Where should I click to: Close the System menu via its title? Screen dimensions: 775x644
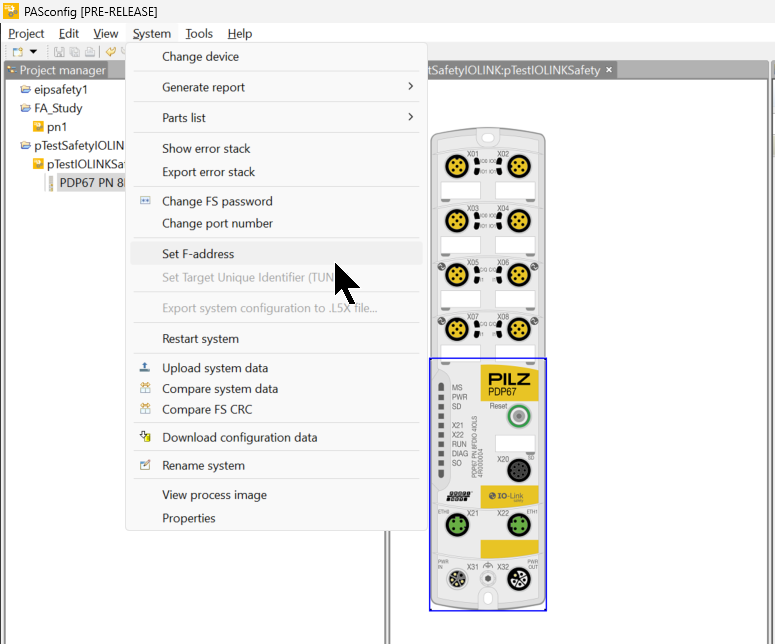tap(152, 34)
